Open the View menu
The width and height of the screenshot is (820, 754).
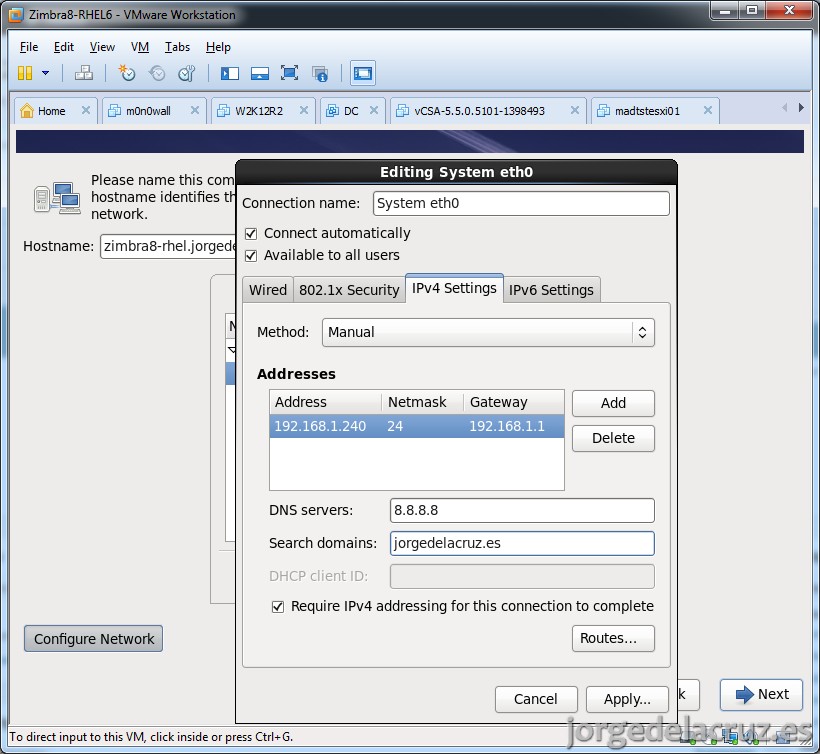pos(102,47)
